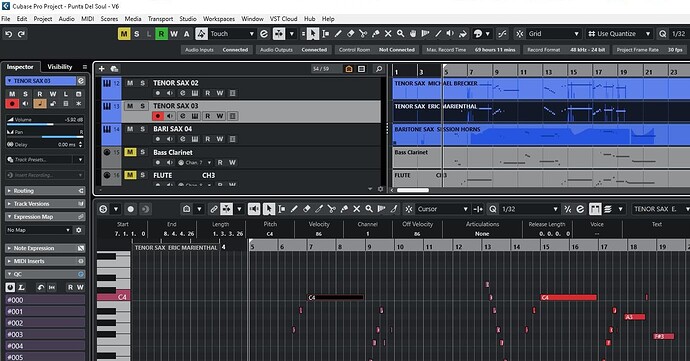Select the Mute X tool in Key Editor toolbar
The height and width of the screenshot is (361, 690).
tap(357, 209)
